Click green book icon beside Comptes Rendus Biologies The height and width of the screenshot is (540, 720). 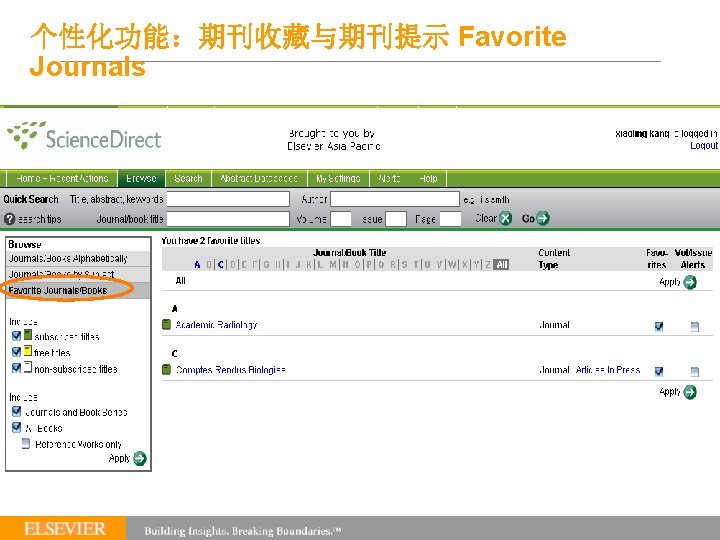tap(167, 369)
